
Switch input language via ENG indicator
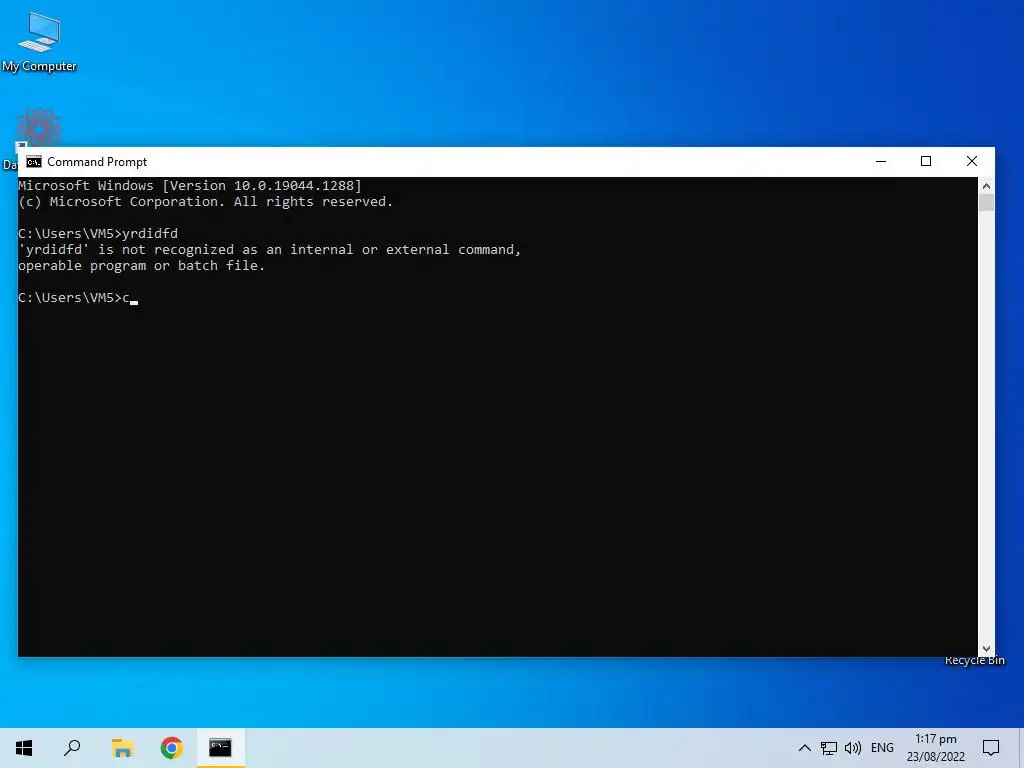(x=882, y=748)
